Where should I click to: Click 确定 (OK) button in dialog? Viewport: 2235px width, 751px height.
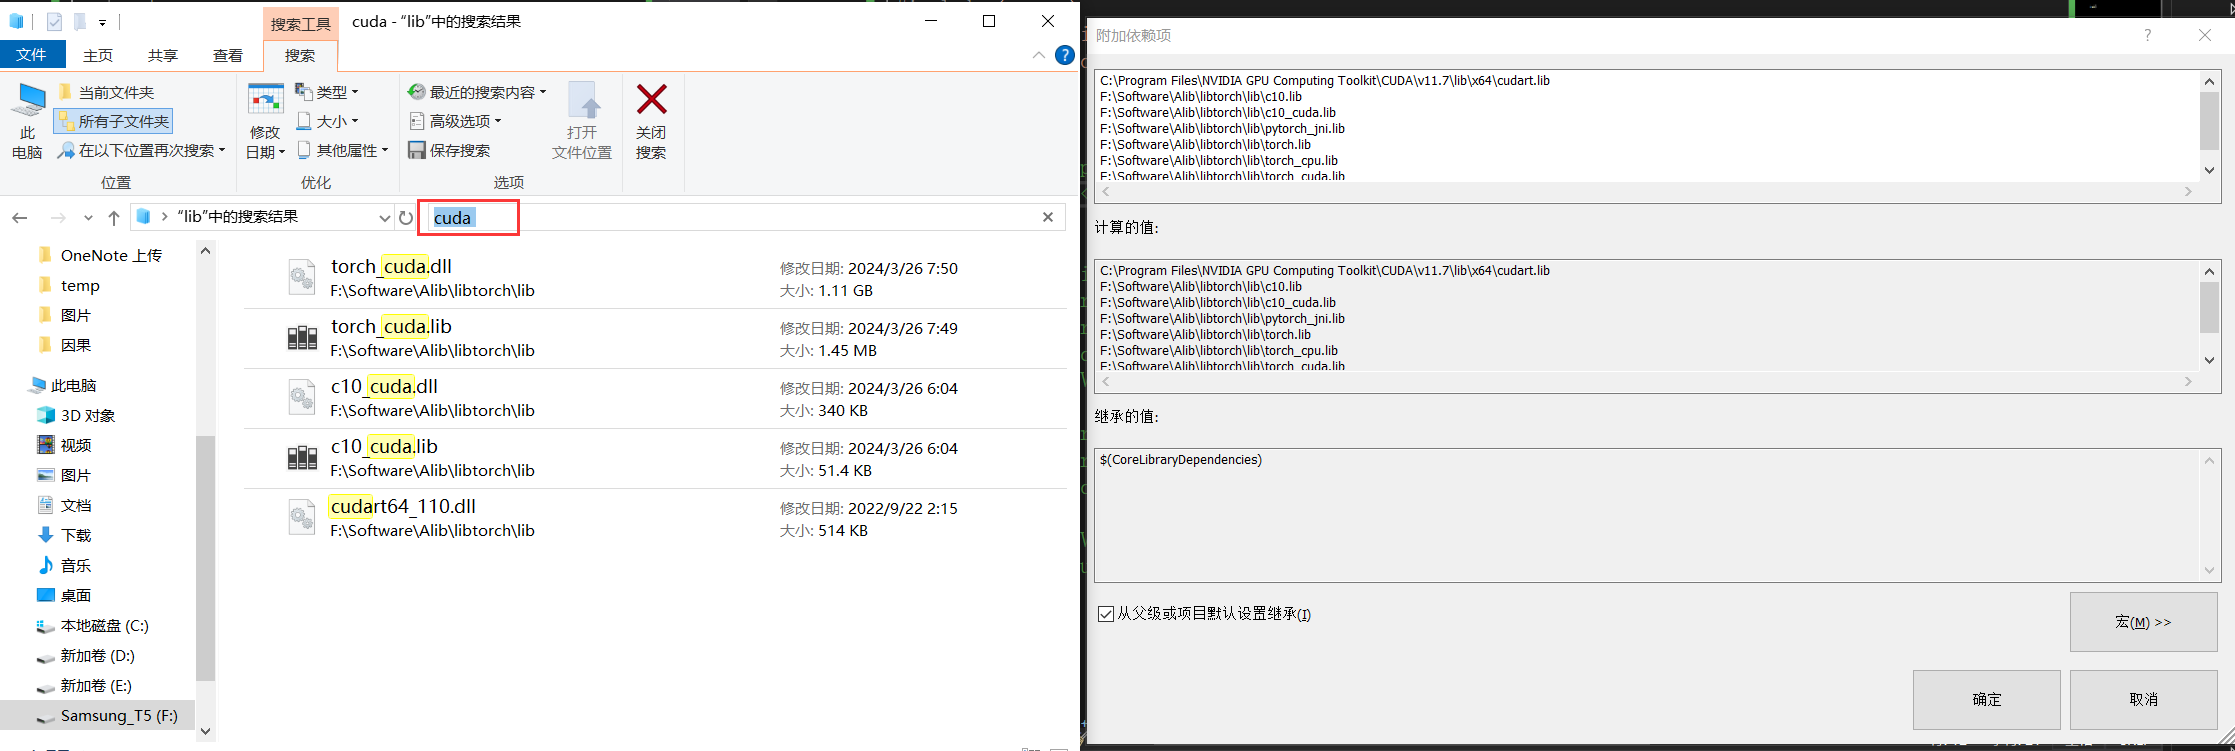[1986, 699]
